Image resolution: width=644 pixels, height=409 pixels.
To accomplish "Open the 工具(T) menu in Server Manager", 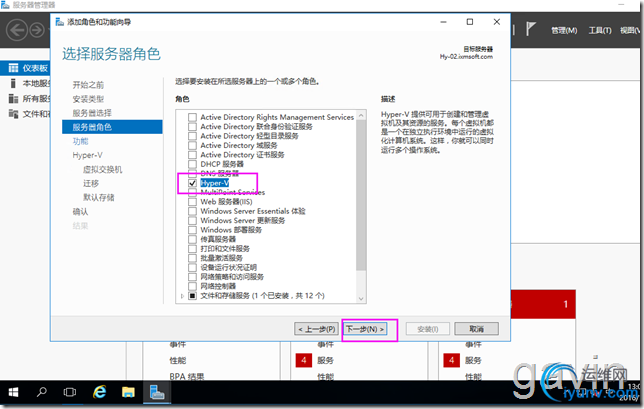I will pos(600,30).
